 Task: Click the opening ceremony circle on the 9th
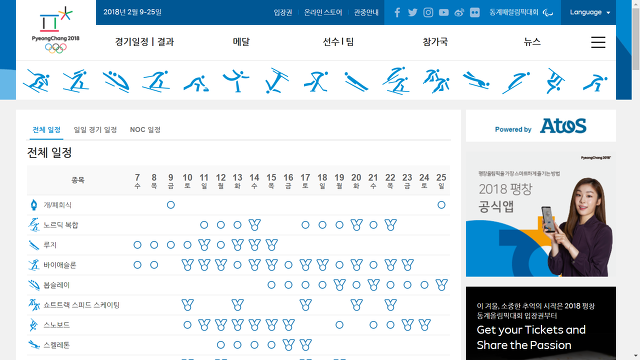point(171,205)
